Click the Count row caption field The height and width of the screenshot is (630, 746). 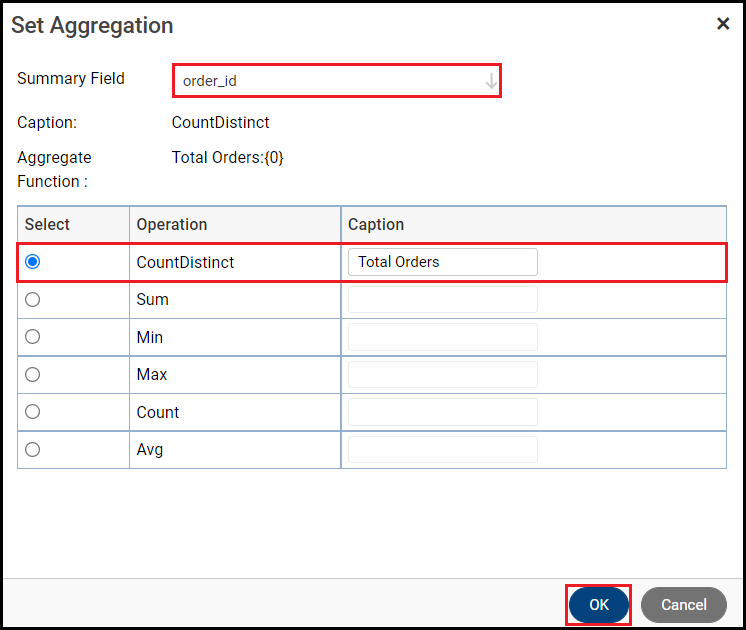click(442, 412)
